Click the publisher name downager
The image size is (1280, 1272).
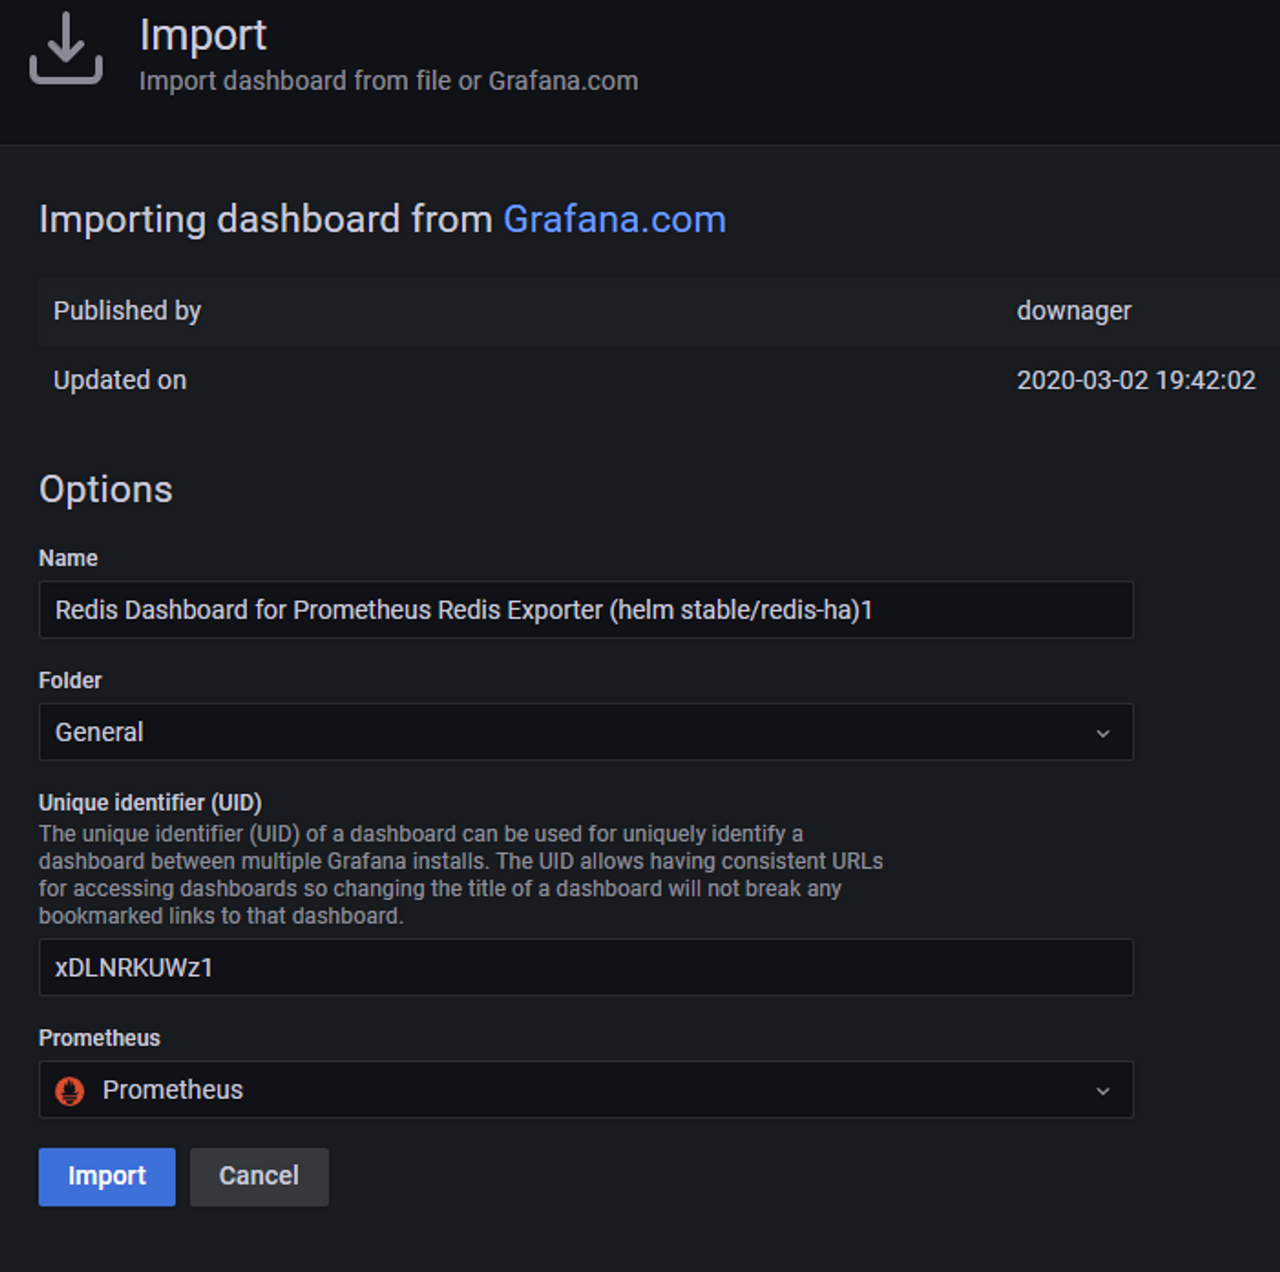[x=1074, y=311]
